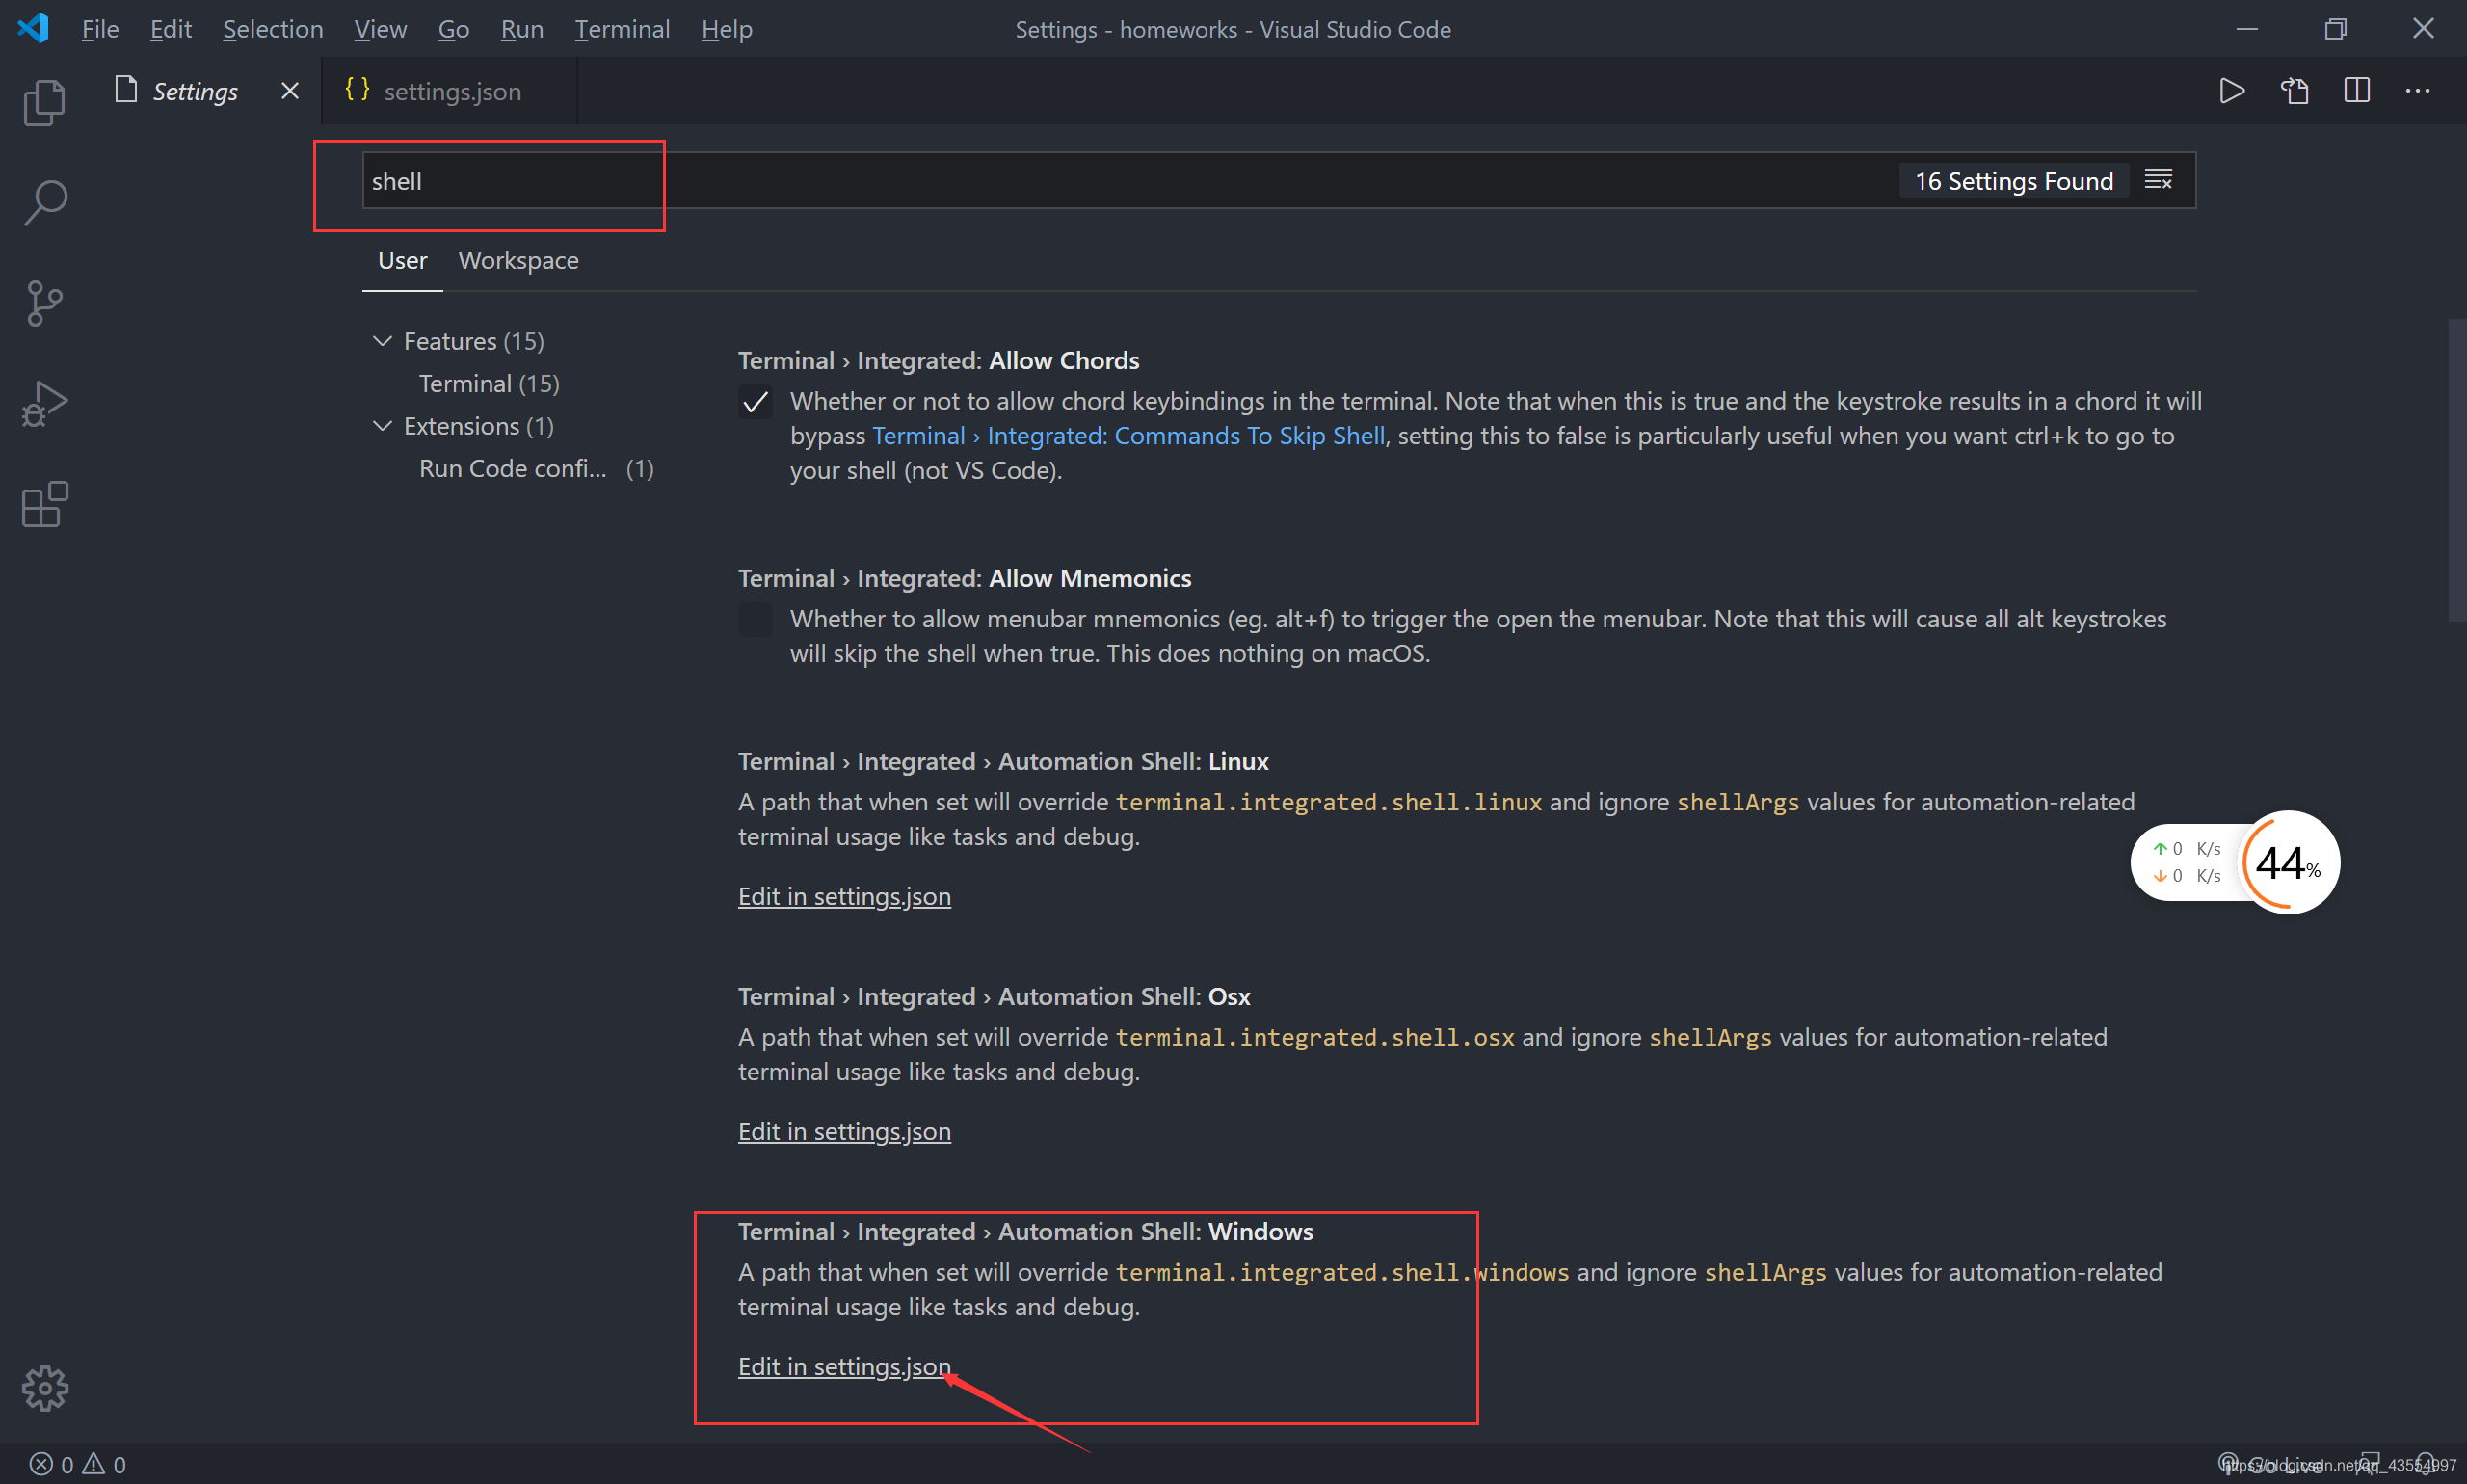The width and height of the screenshot is (2467, 1484).
Task: Clear the settings search input
Action: click(2158, 180)
